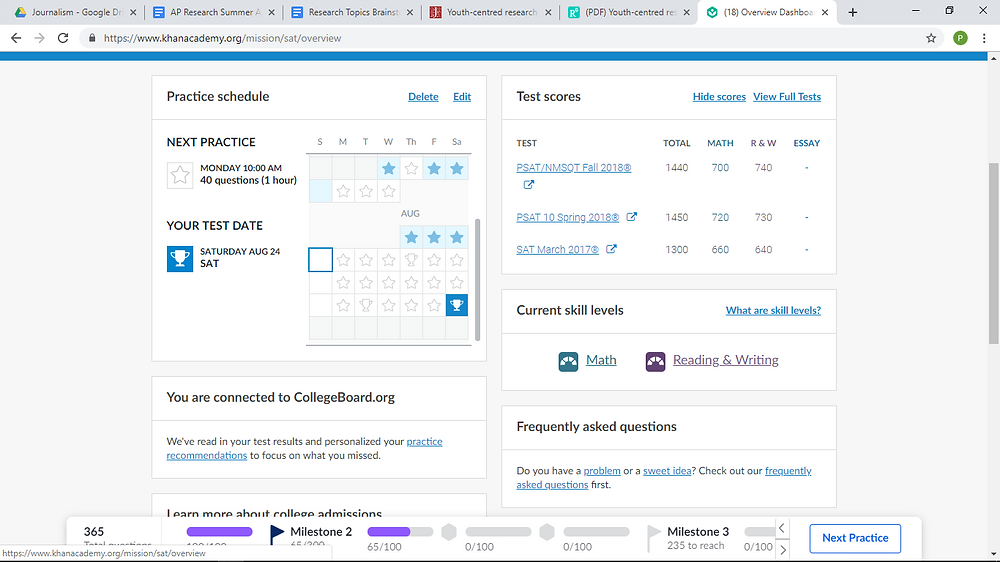Open external link icon beside PSAT/NMSQT Fall 2018
1000x562 pixels.
529,184
